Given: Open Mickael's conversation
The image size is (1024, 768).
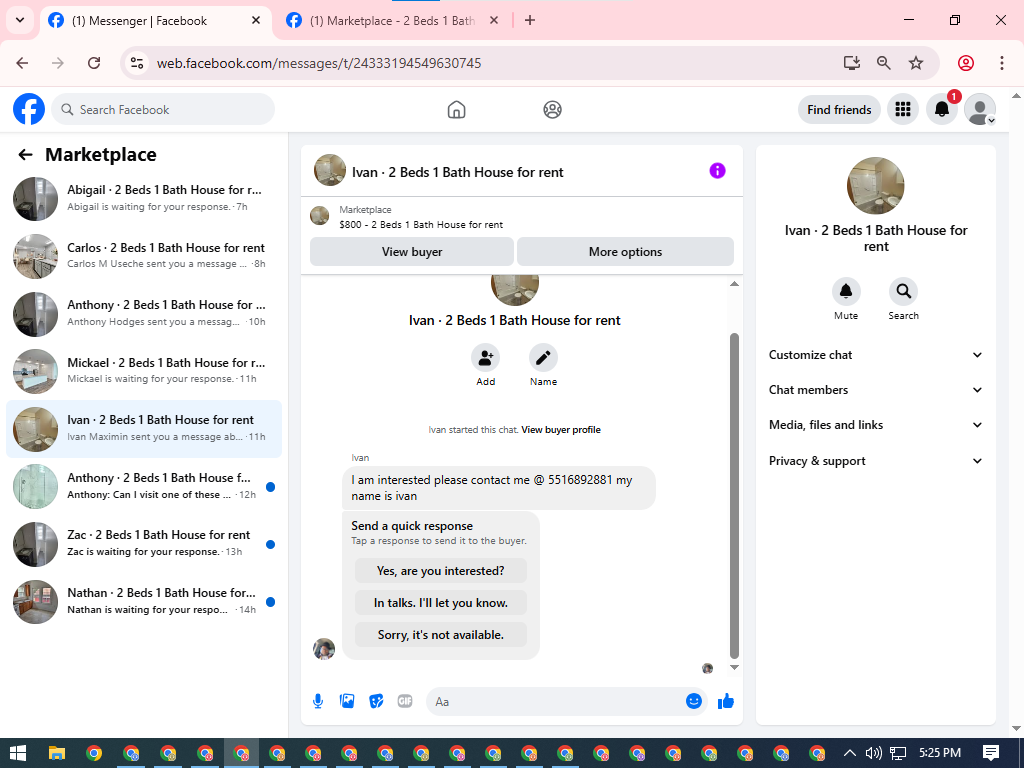Looking at the screenshot, I should 144,370.
